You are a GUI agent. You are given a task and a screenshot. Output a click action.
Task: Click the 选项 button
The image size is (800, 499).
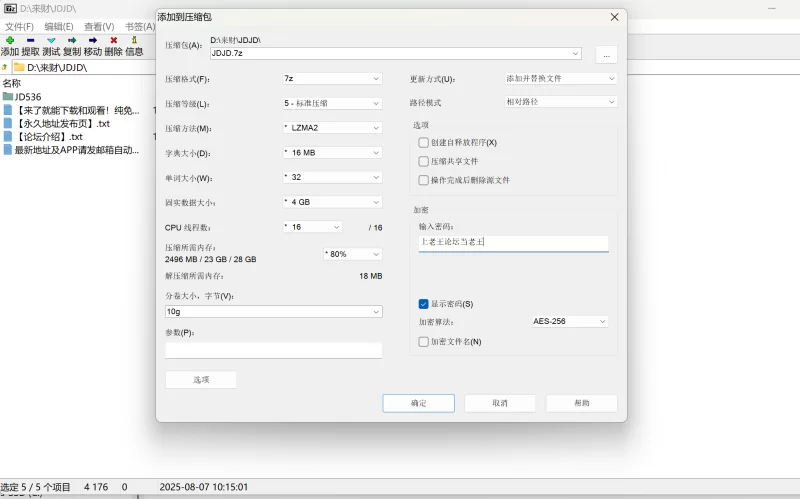point(201,380)
